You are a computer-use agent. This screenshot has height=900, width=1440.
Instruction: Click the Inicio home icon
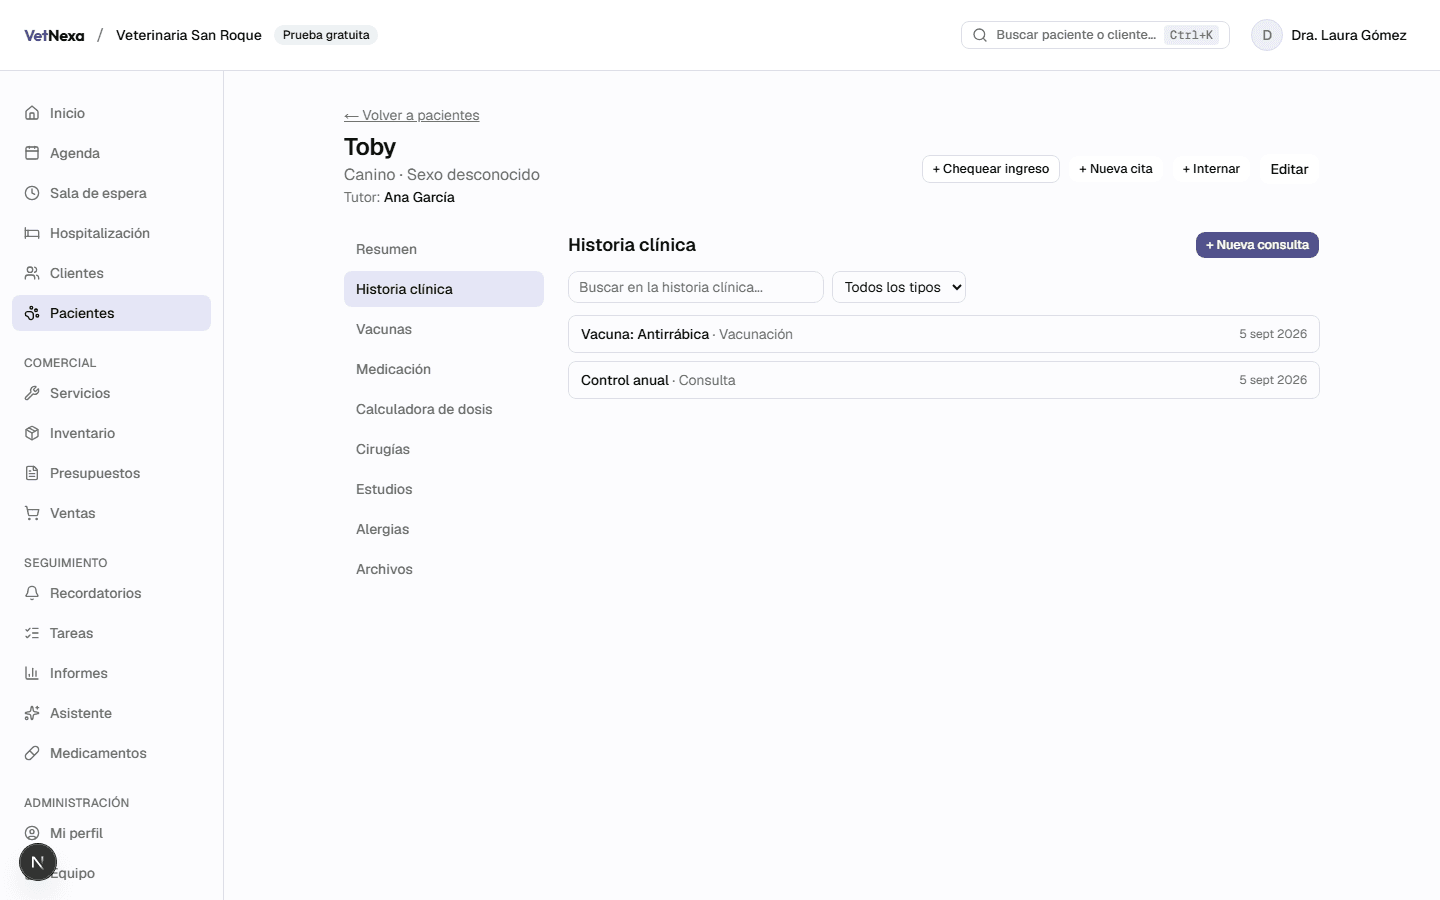point(32,113)
